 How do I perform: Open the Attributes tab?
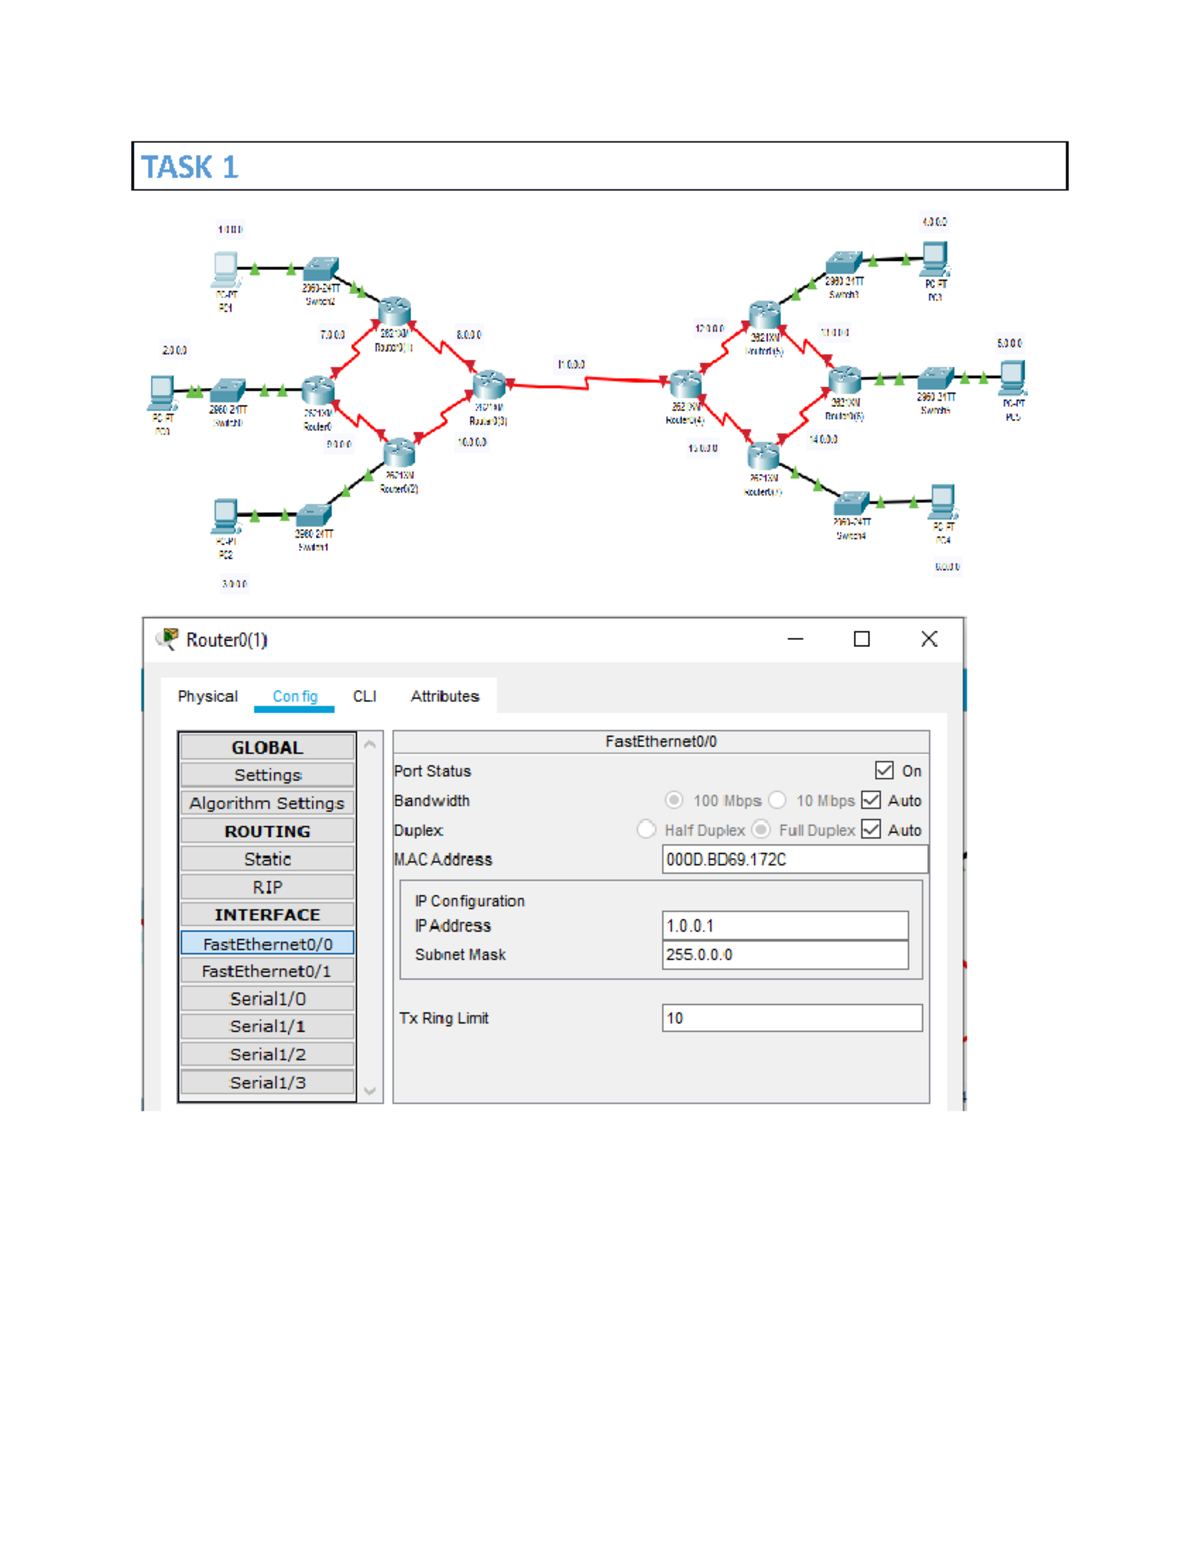click(x=443, y=695)
